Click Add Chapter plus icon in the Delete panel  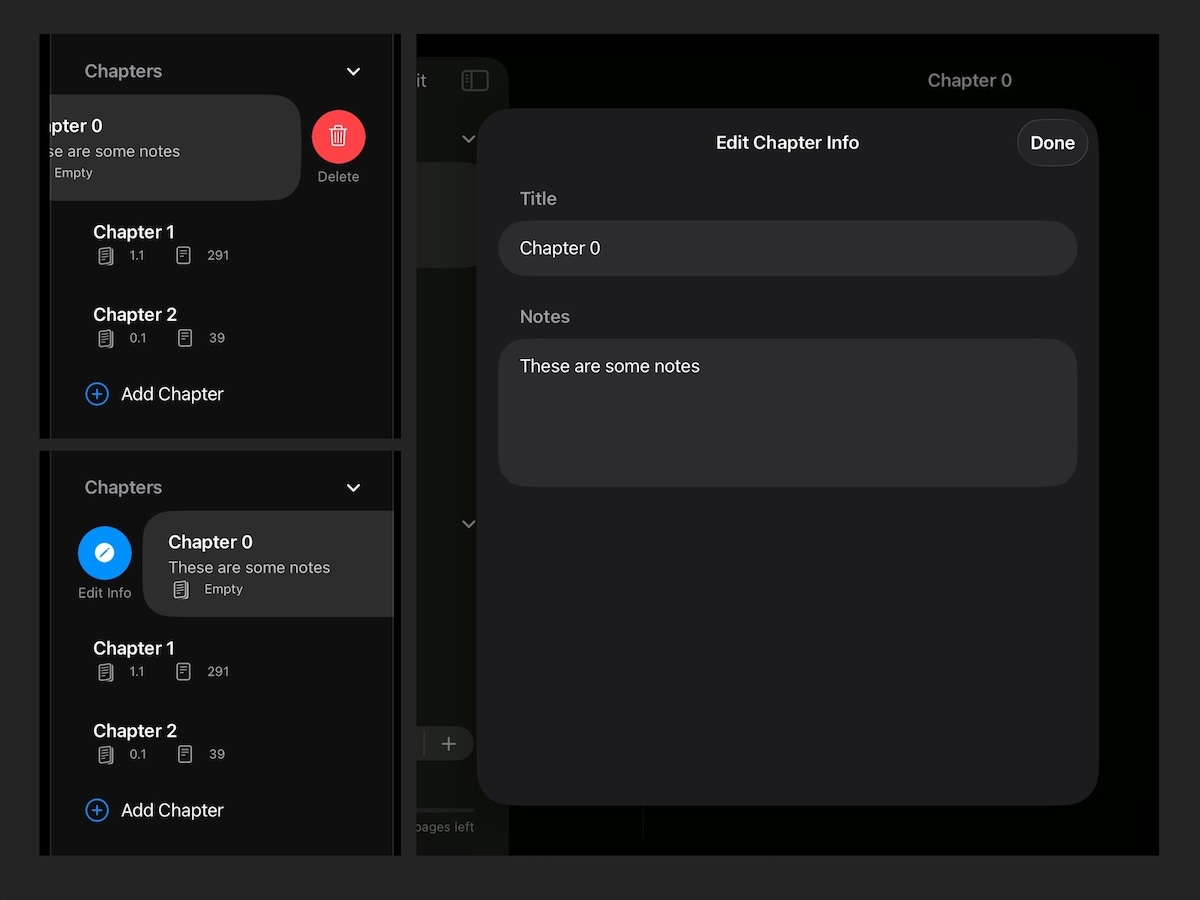[97, 394]
